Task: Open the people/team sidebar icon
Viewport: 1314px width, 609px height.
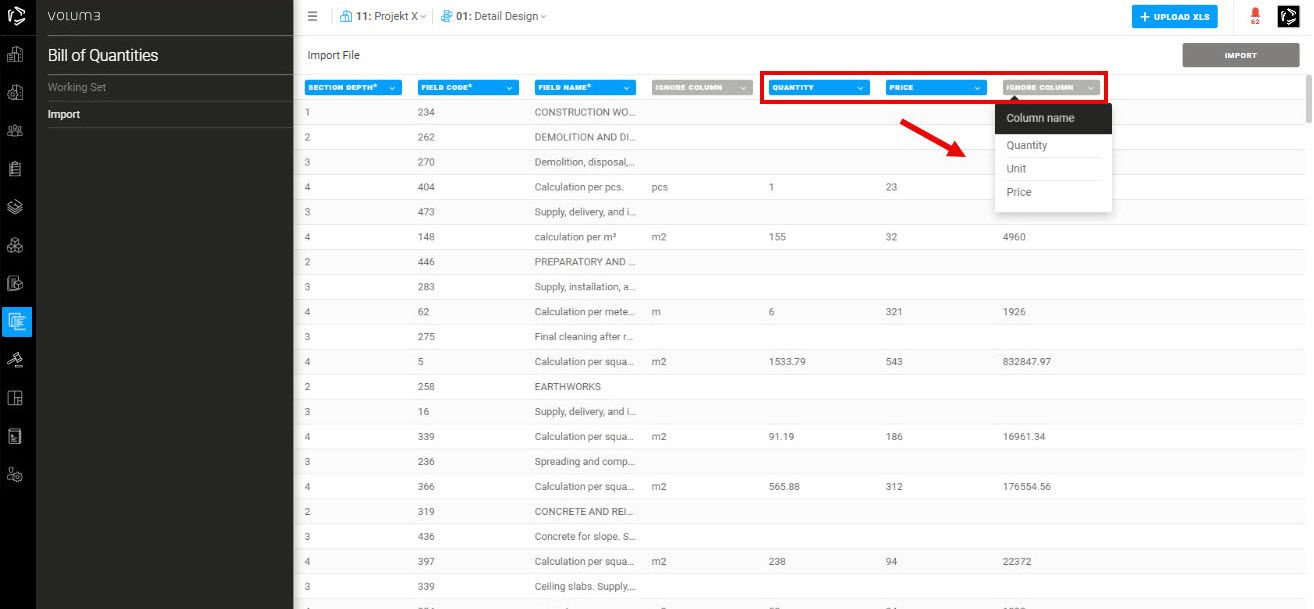Action: pos(15,130)
